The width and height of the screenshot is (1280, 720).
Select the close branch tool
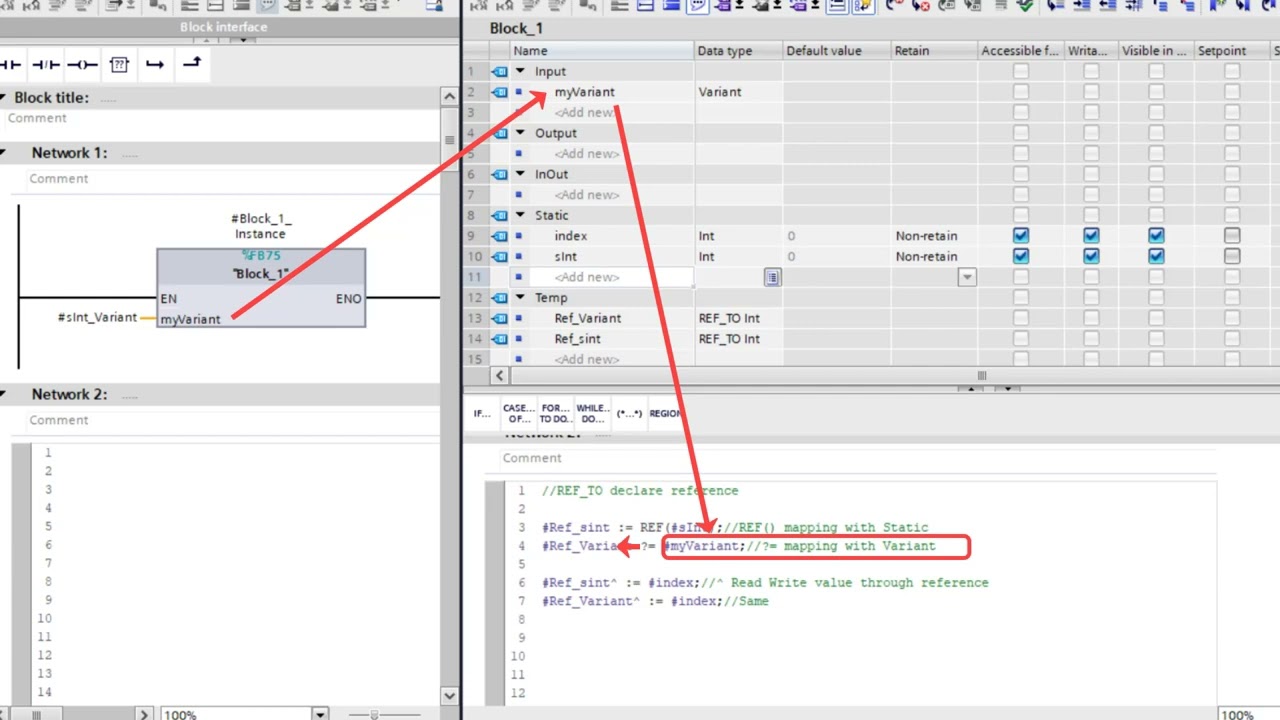pos(191,64)
